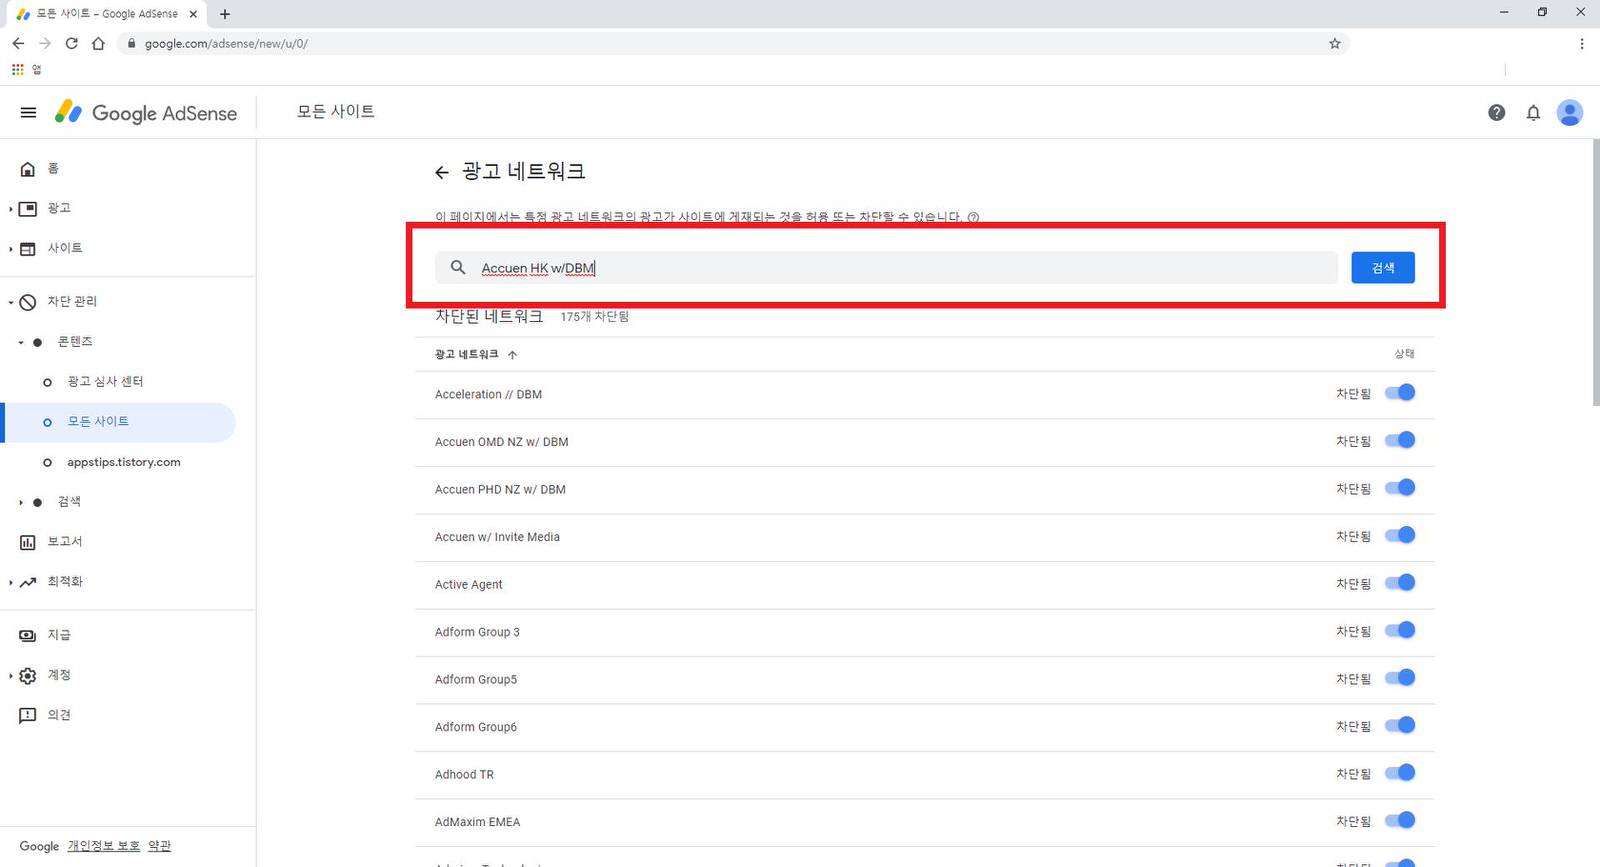Click the browser address bar URL
Screen dimensions: 1600x867
pyautogui.click(x=226, y=43)
